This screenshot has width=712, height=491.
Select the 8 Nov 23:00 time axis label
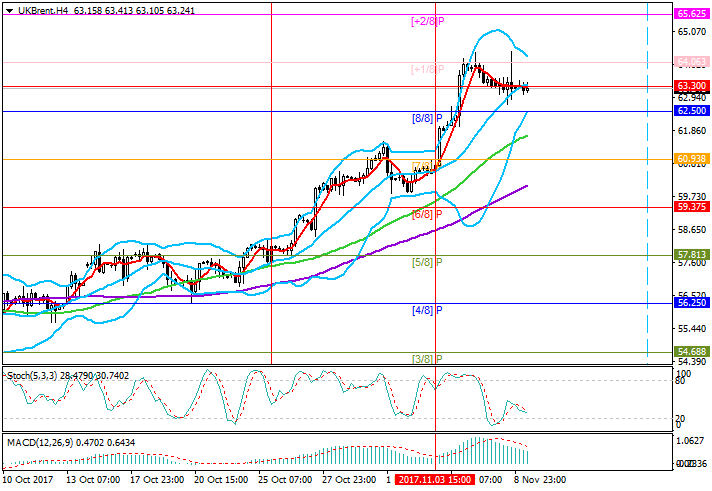click(x=537, y=481)
